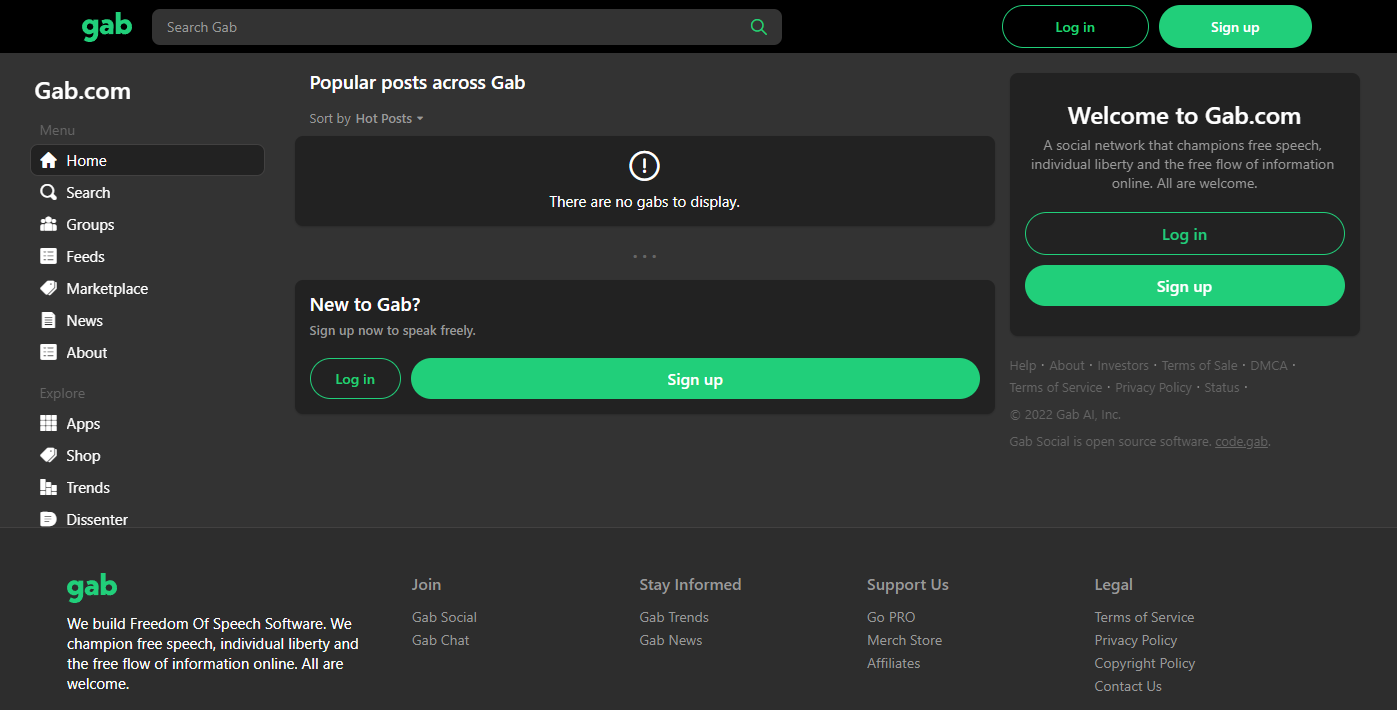Click the Home house icon in sidebar
Image resolution: width=1397 pixels, height=710 pixels.
pyautogui.click(x=48, y=160)
